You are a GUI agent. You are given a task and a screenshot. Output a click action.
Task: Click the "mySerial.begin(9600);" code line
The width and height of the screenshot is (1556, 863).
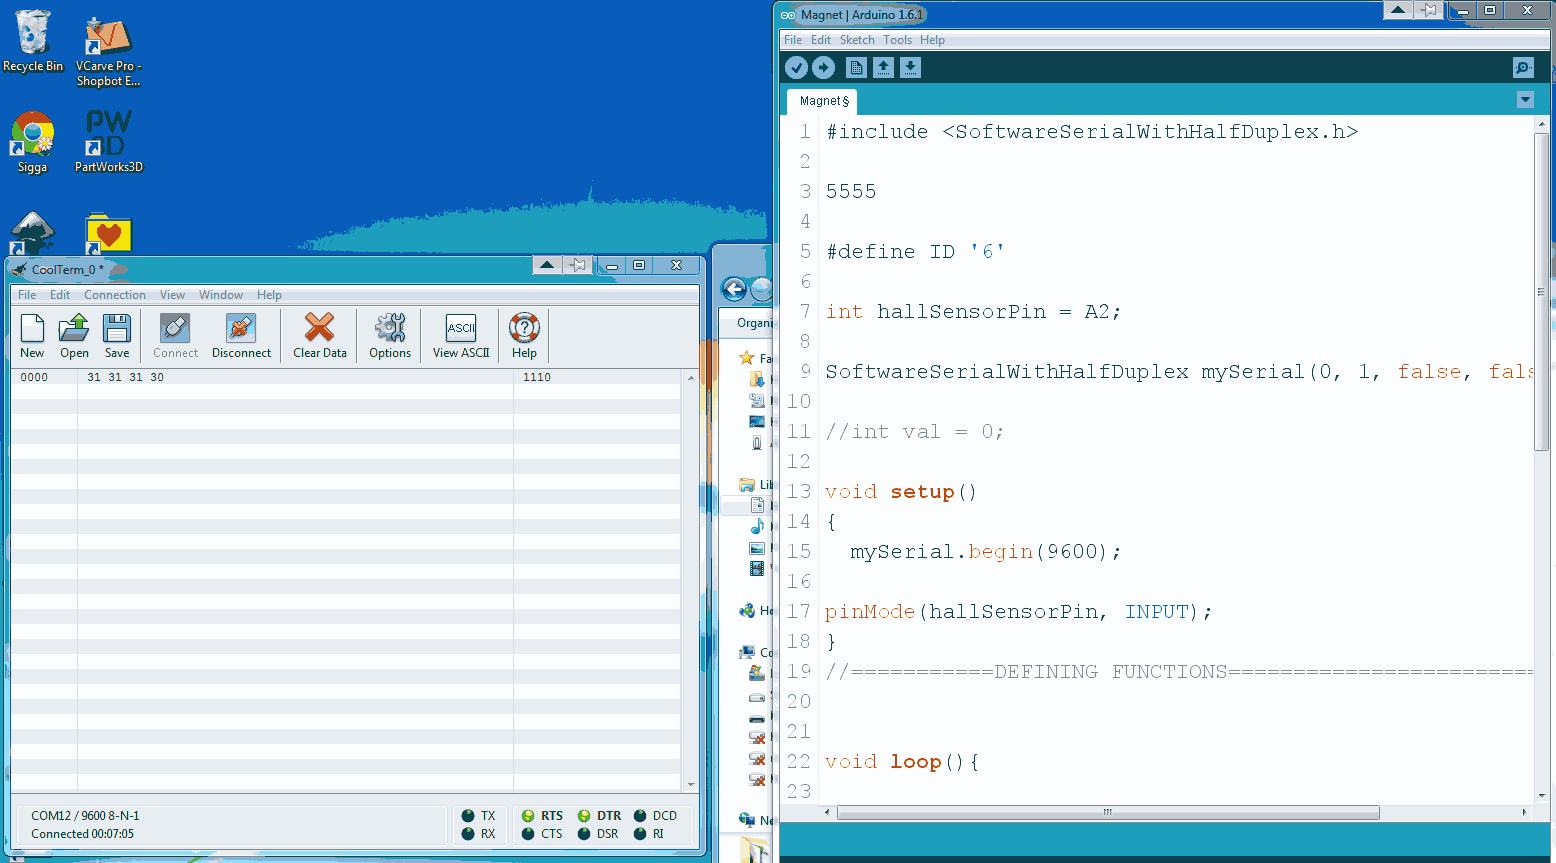click(986, 552)
